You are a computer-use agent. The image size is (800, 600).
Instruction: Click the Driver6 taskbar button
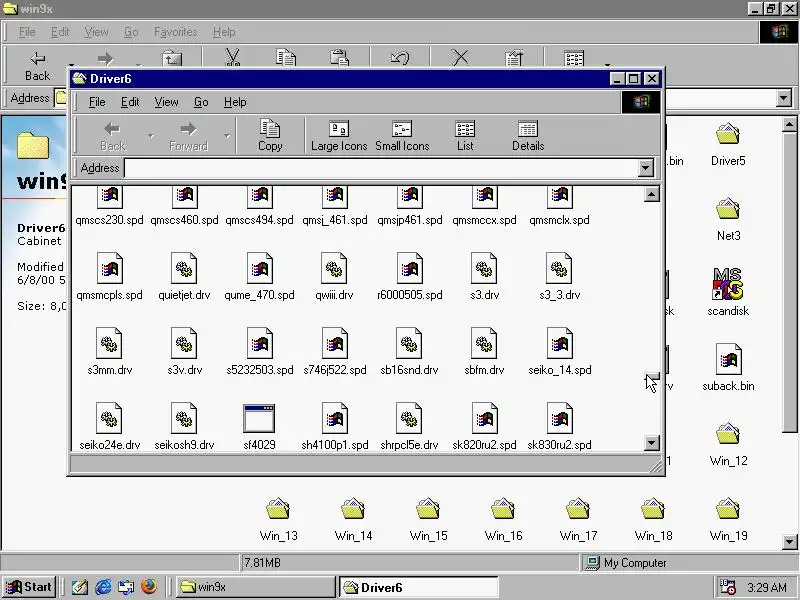[x=418, y=587]
